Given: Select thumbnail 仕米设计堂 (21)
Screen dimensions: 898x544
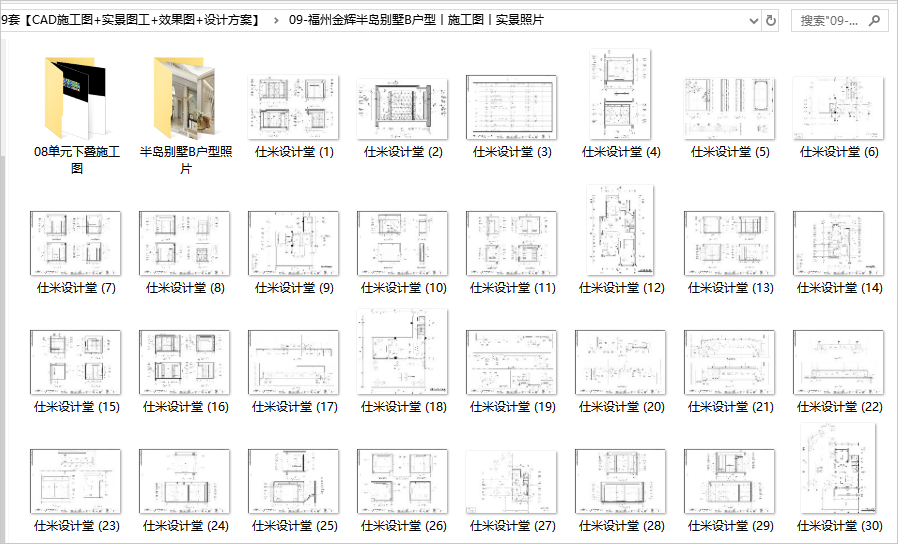Looking at the screenshot, I should pos(729,362).
